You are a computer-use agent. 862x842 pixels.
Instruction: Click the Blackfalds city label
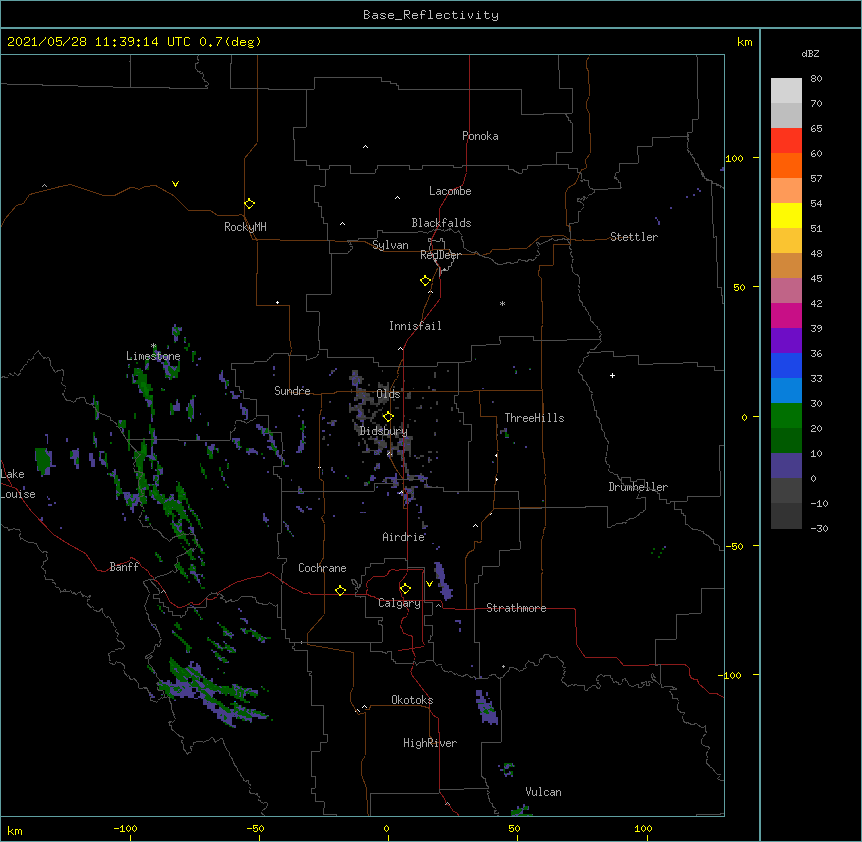(441, 223)
